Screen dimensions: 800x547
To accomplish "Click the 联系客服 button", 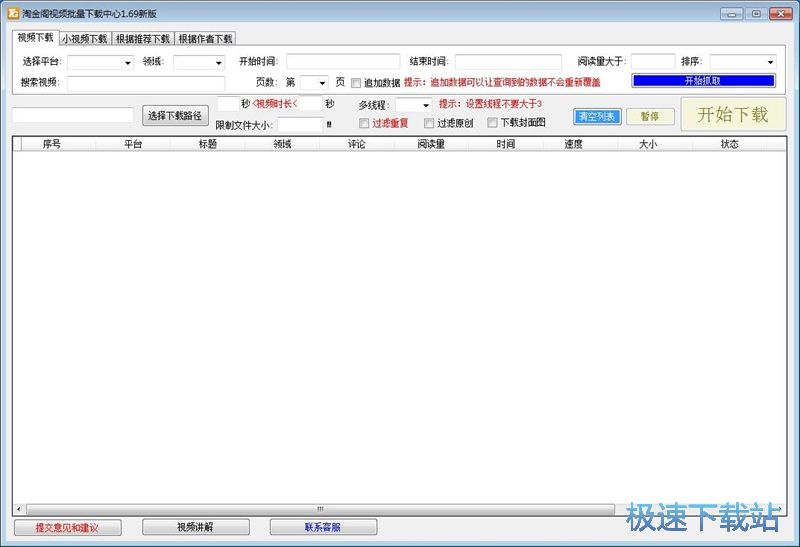I will pos(323,527).
